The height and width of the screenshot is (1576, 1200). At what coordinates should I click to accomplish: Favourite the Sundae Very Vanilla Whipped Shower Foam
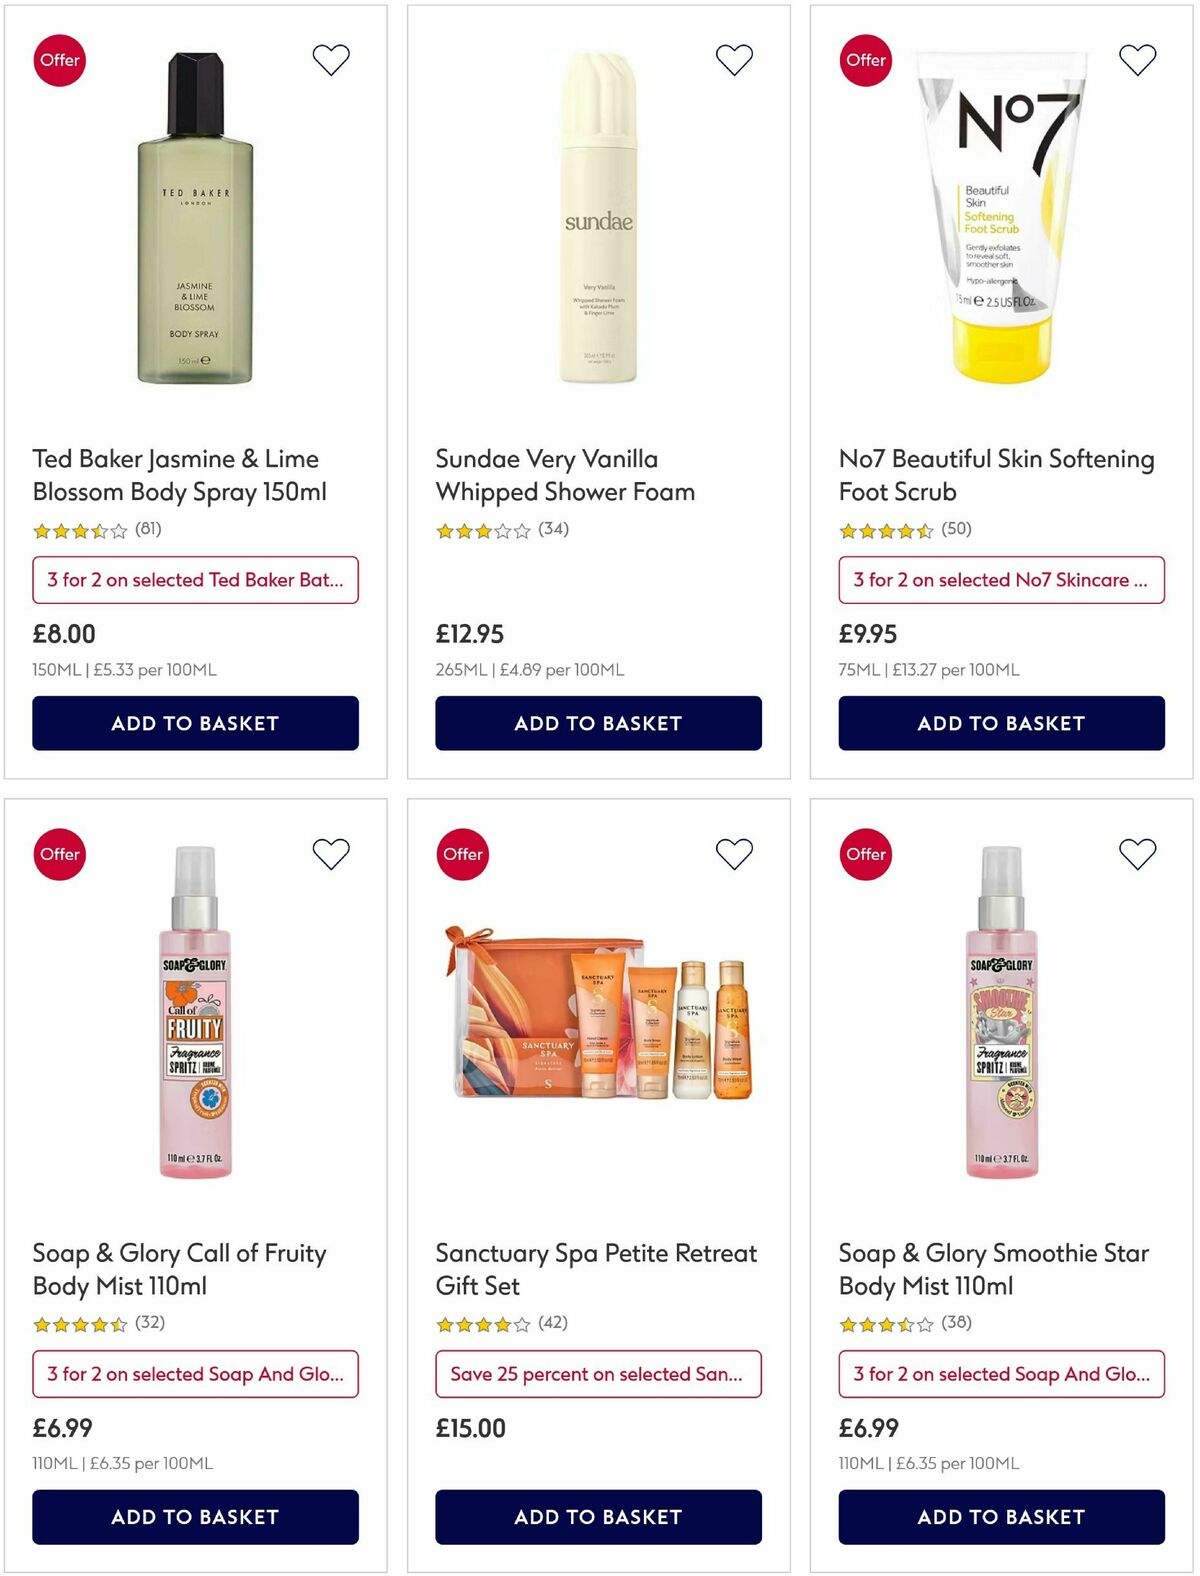pos(733,60)
